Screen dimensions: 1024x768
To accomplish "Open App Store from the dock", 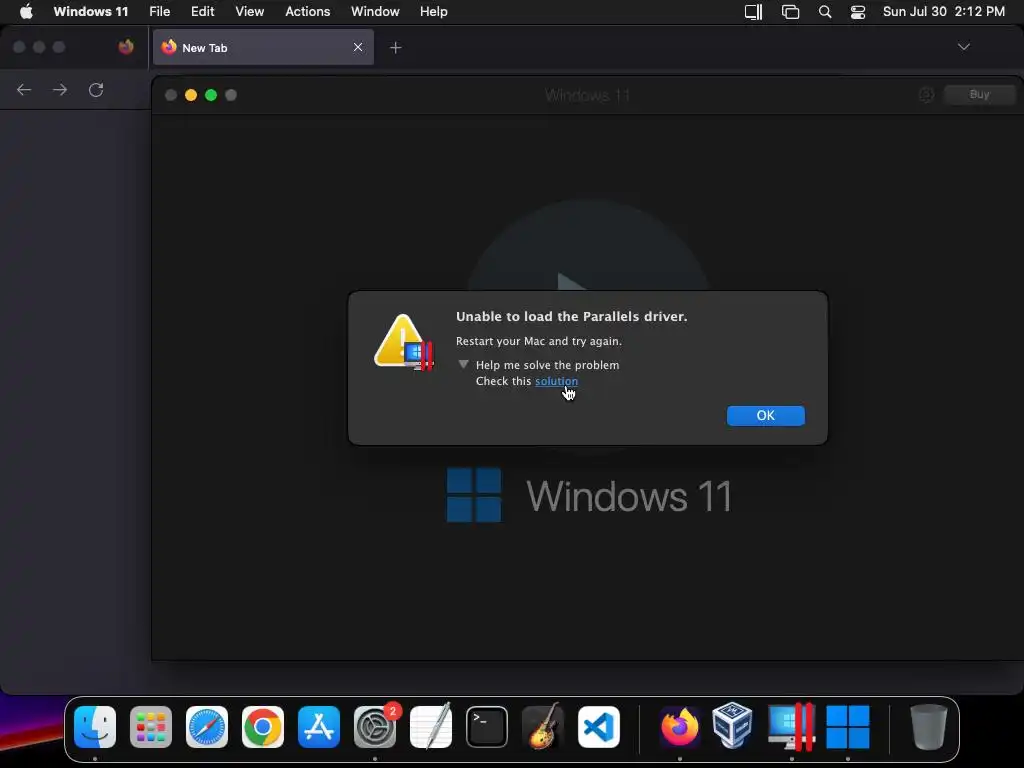I will tap(319, 727).
